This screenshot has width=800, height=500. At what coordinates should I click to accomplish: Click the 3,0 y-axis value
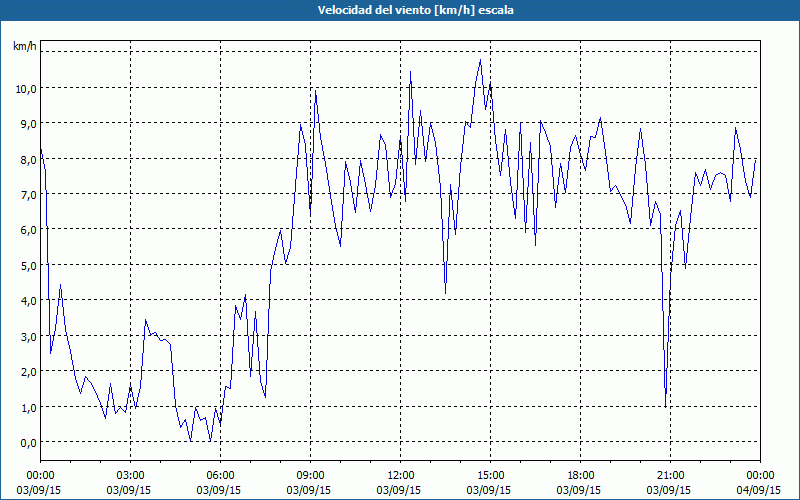[x=29, y=336]
